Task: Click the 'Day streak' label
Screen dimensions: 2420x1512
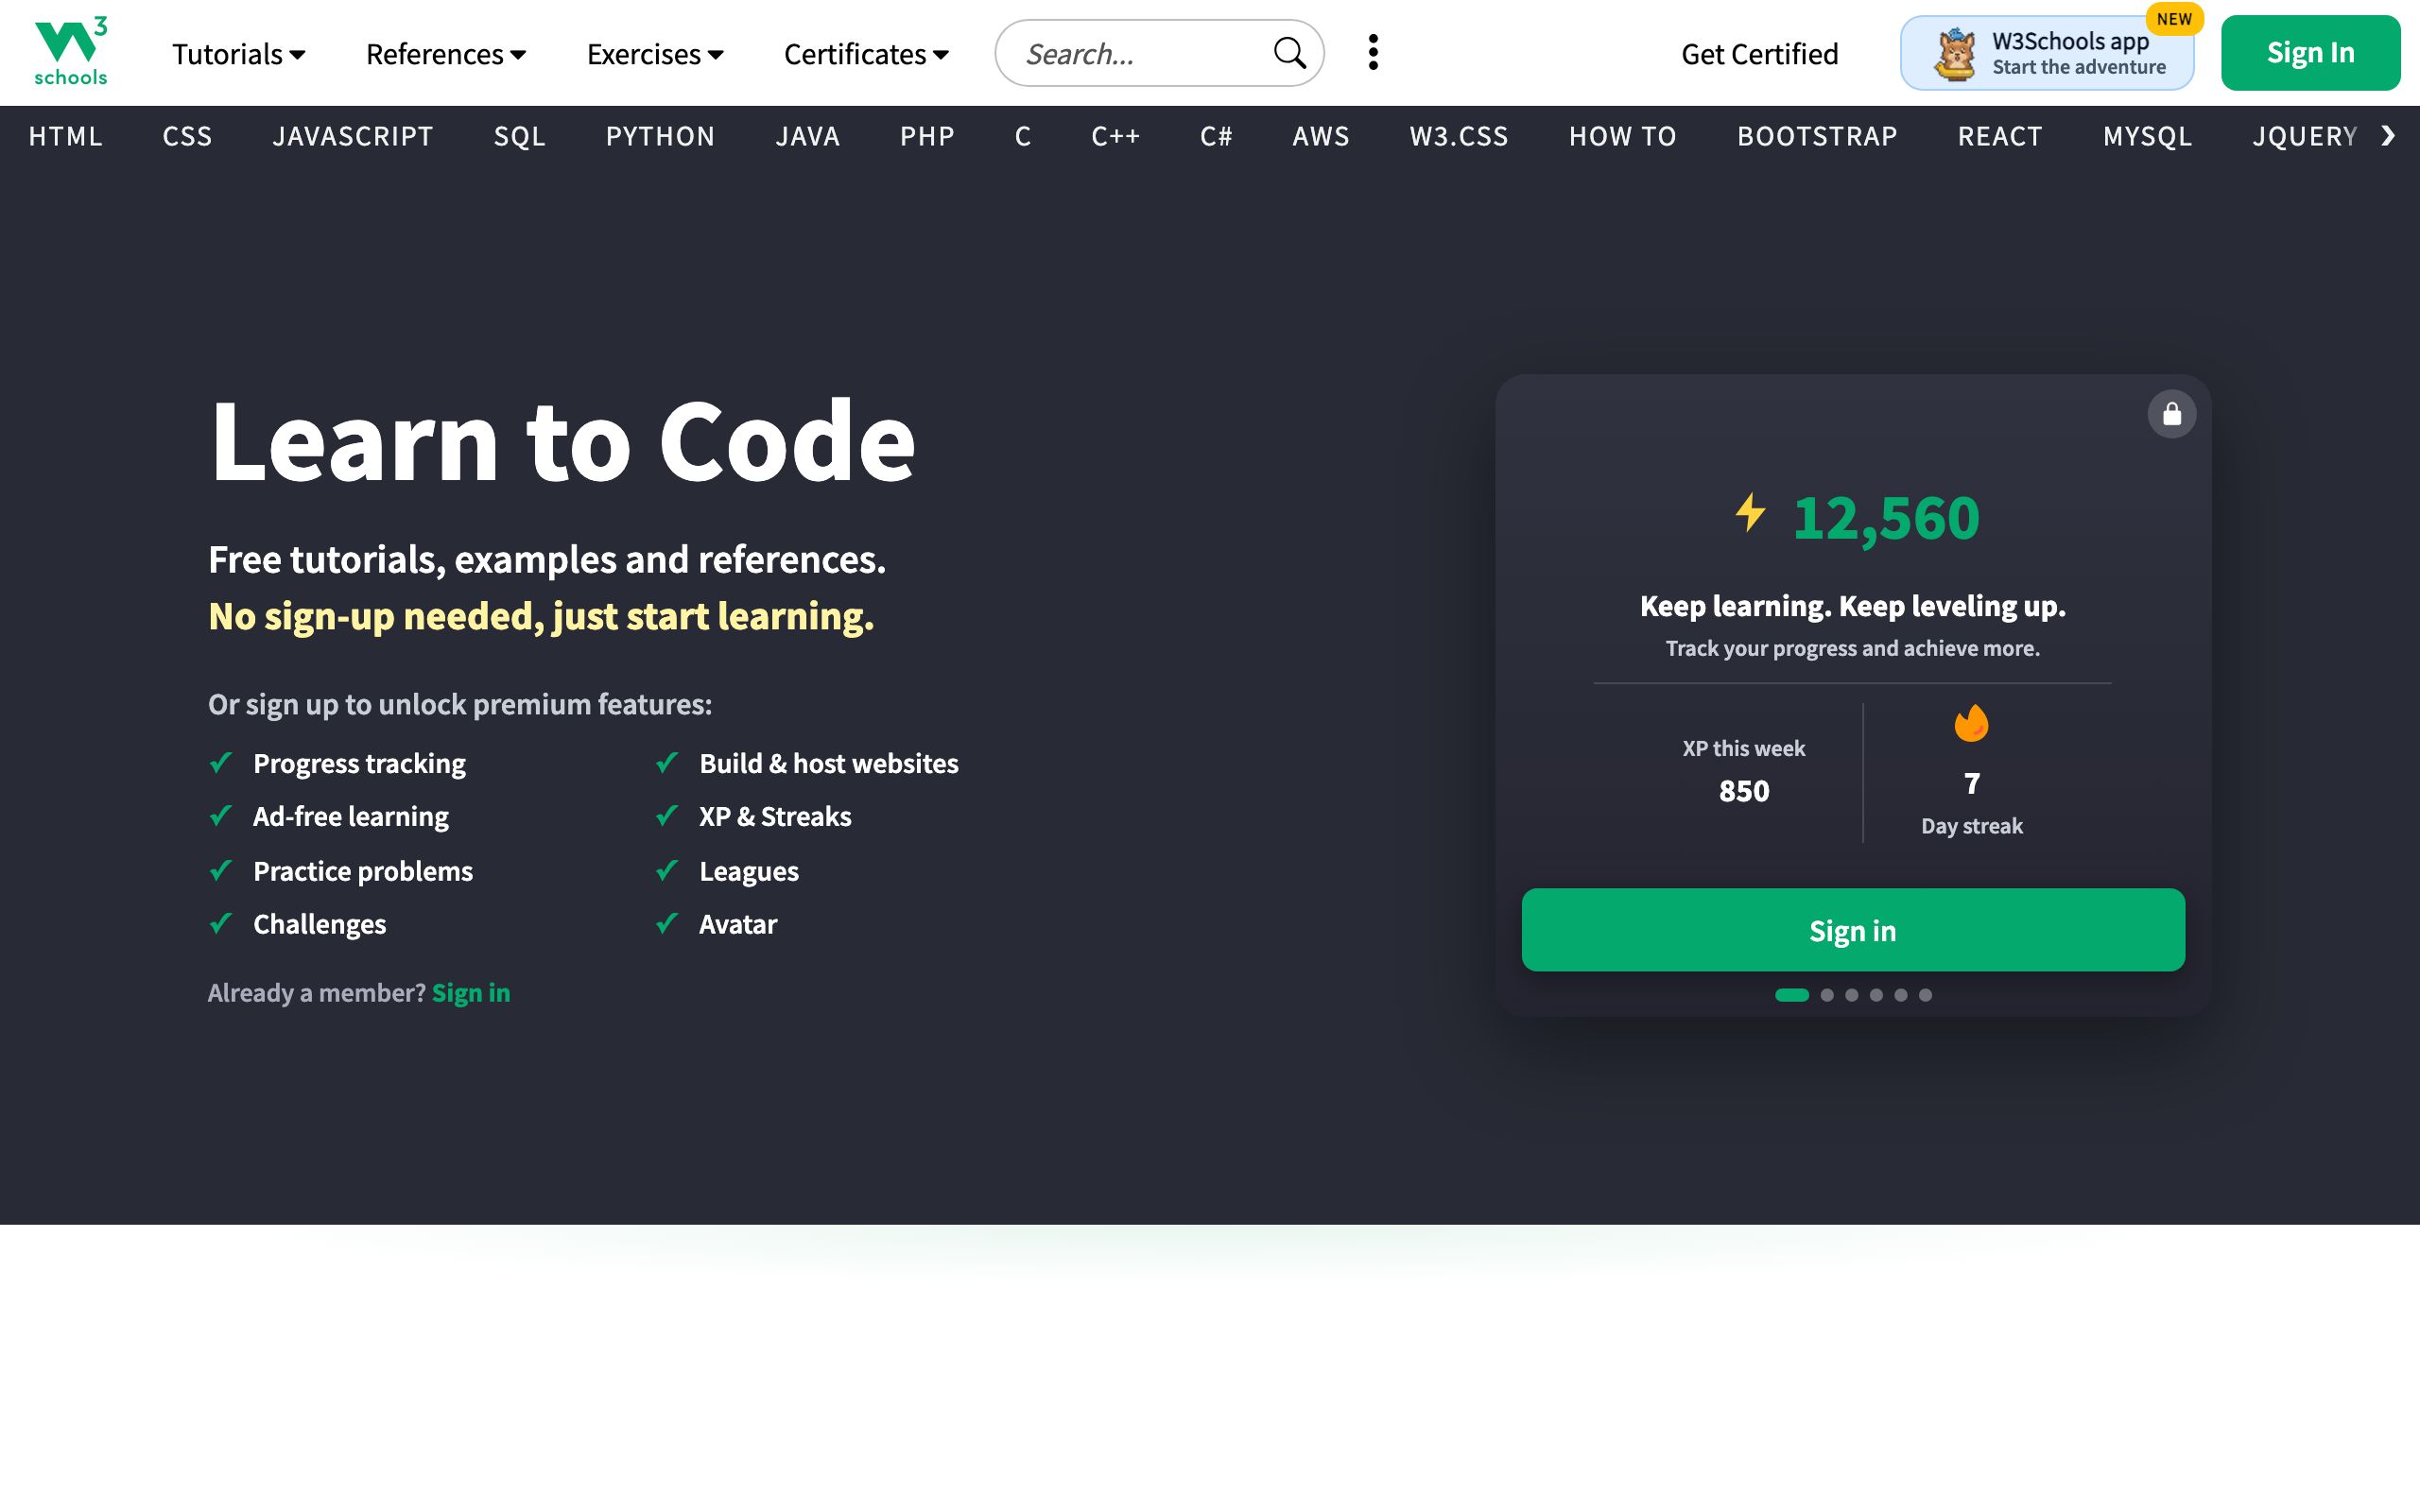Action: (x=1971, y=826)
